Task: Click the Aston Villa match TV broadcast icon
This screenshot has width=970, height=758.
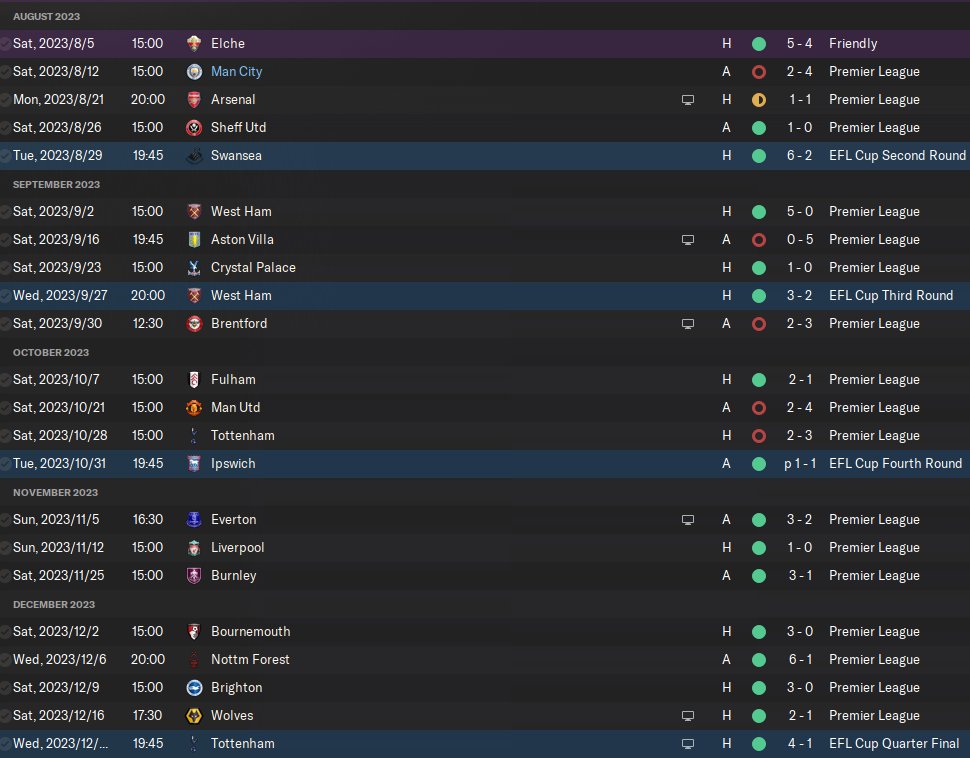Action: coord(687,240)
